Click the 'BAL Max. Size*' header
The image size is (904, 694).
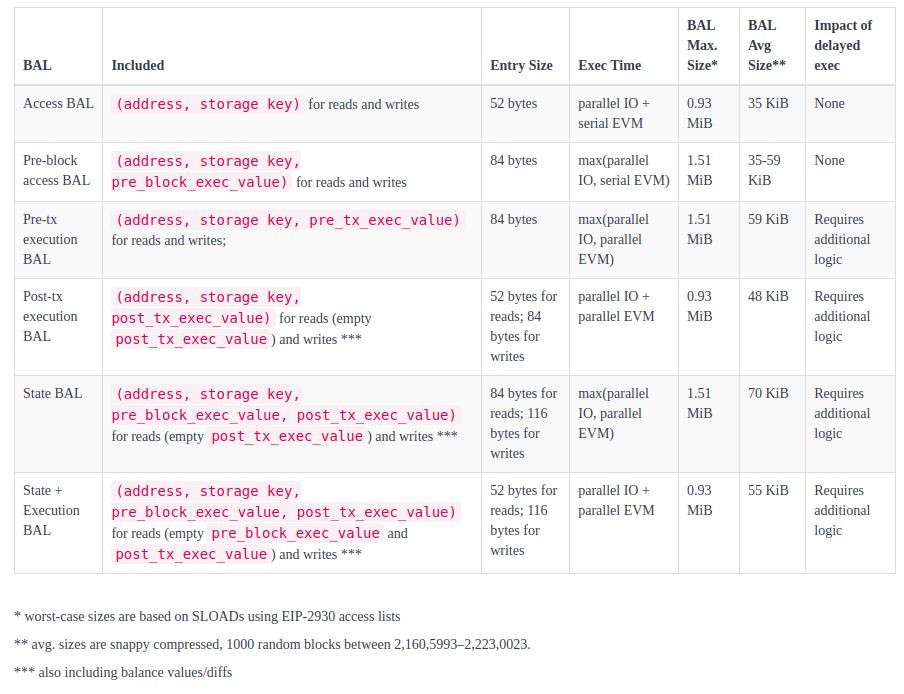coord(702,46)
